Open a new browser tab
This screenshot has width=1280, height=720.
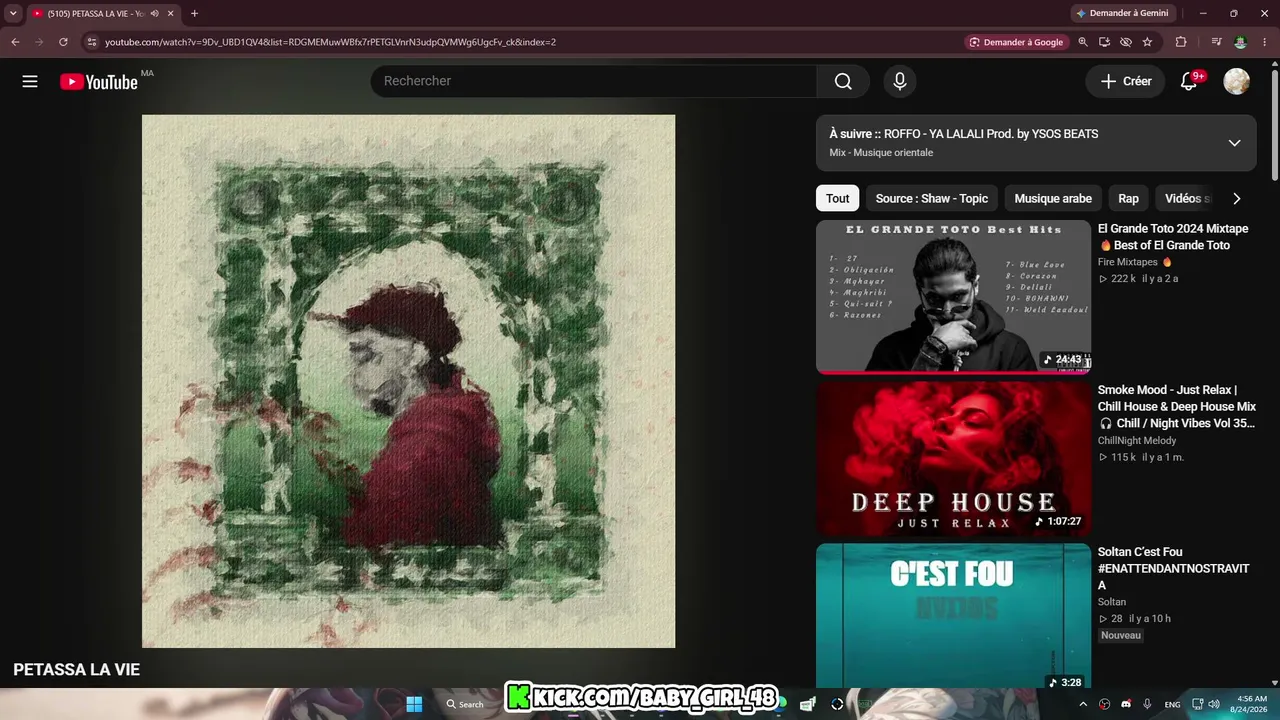(194, 13)
